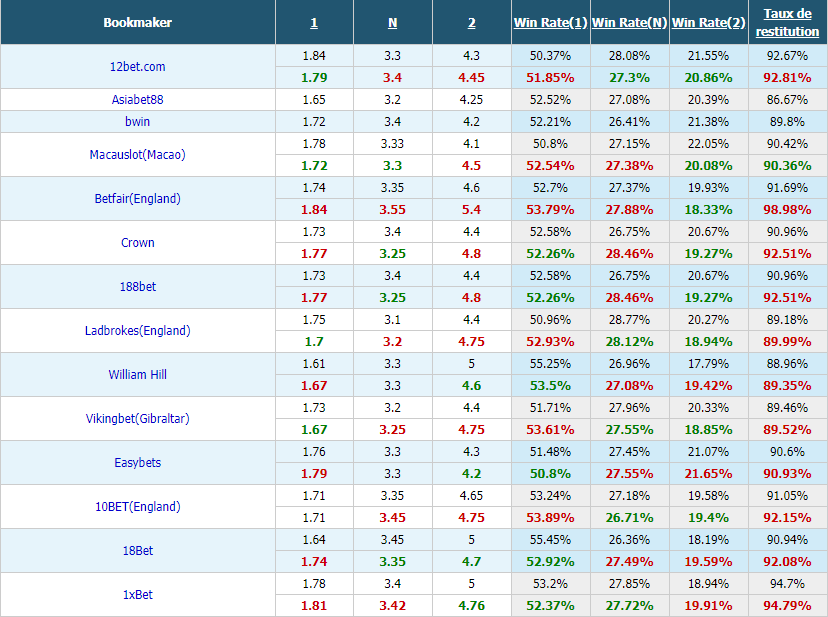This screenshot has width=828, height=617.
Task: Sort by the '2' odds column header
Action: pyautogui.click(x=472, y=23)
